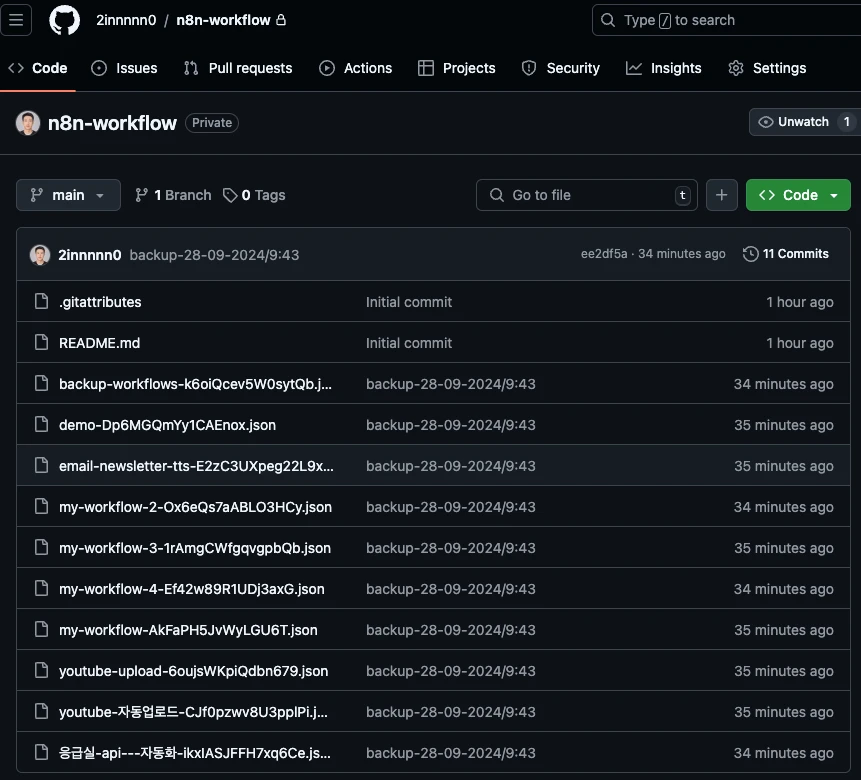This screenshot has height=780, width=861.
Task: Open the Actions tab
Action: pyautogui.click(x=356, y=68)
